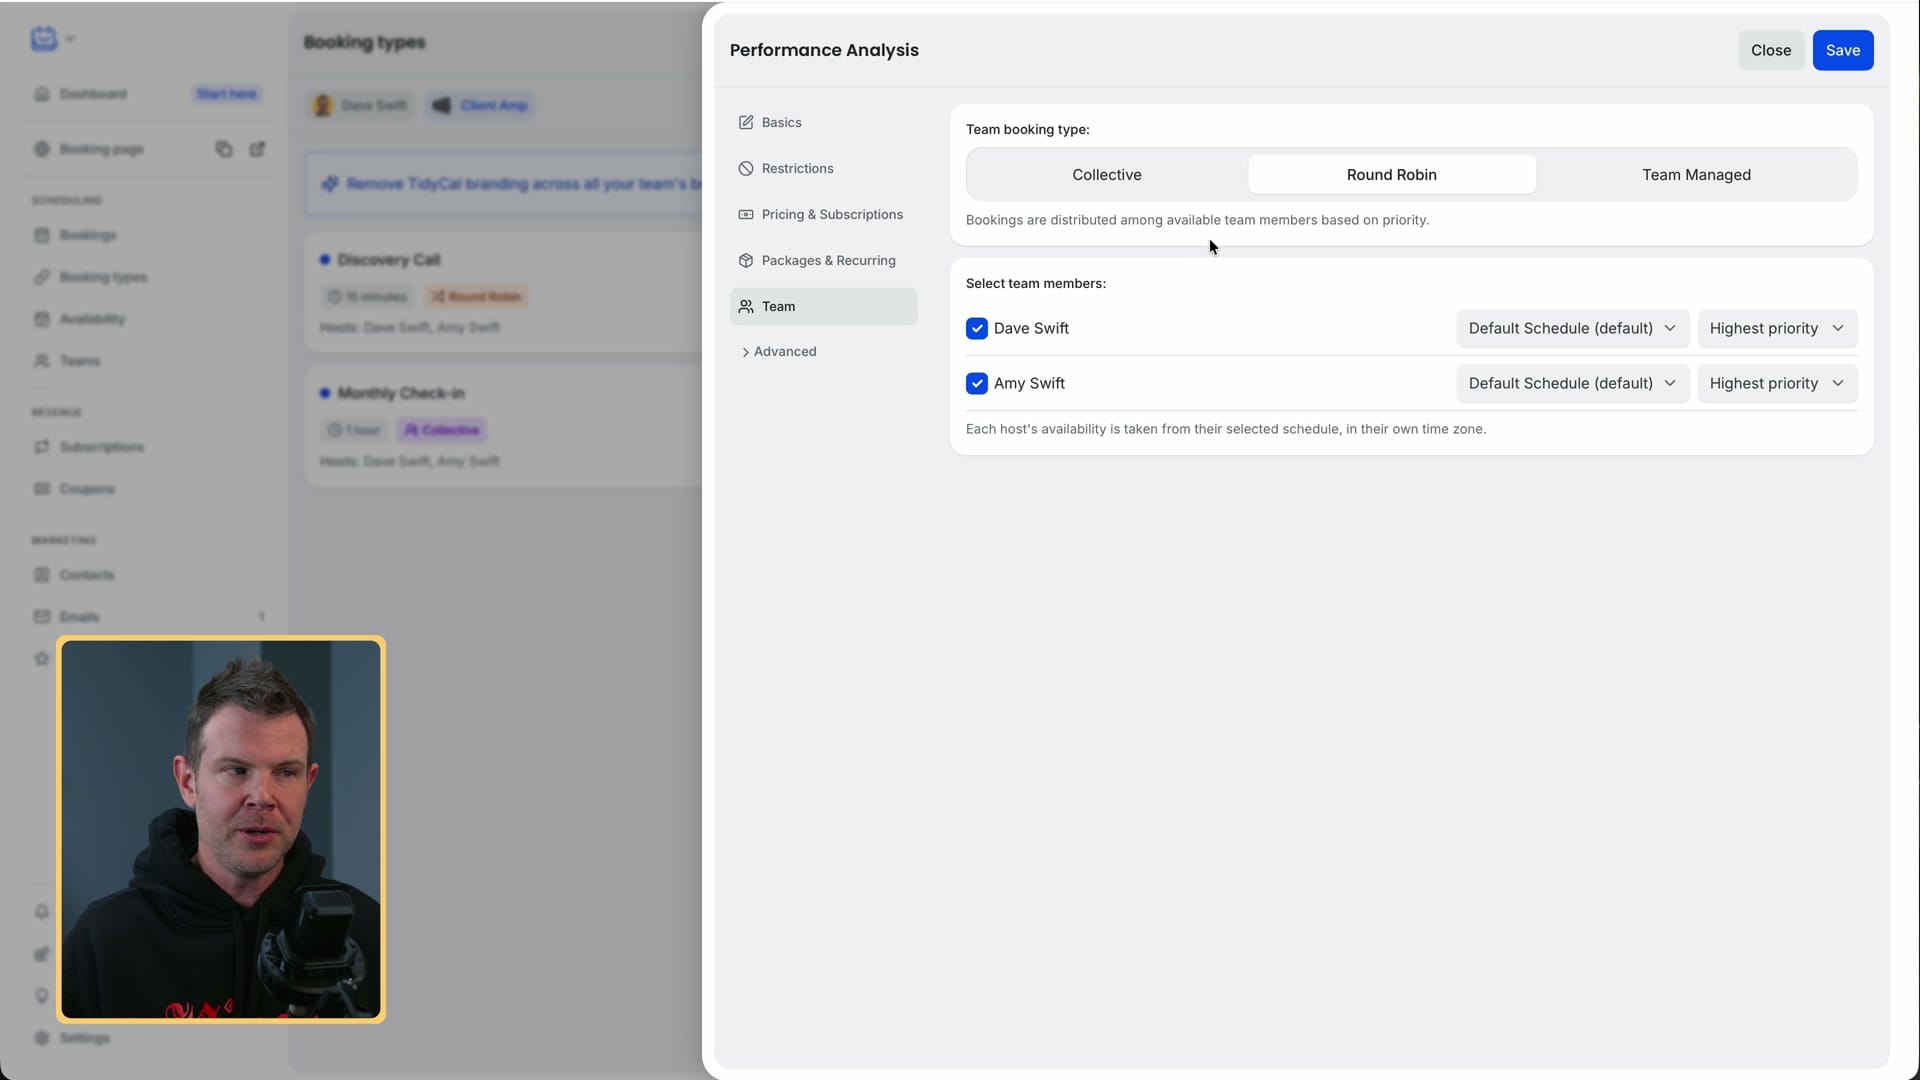Select the Team section
This screenshot has width=1920, height=1080.
pos(823,306)
